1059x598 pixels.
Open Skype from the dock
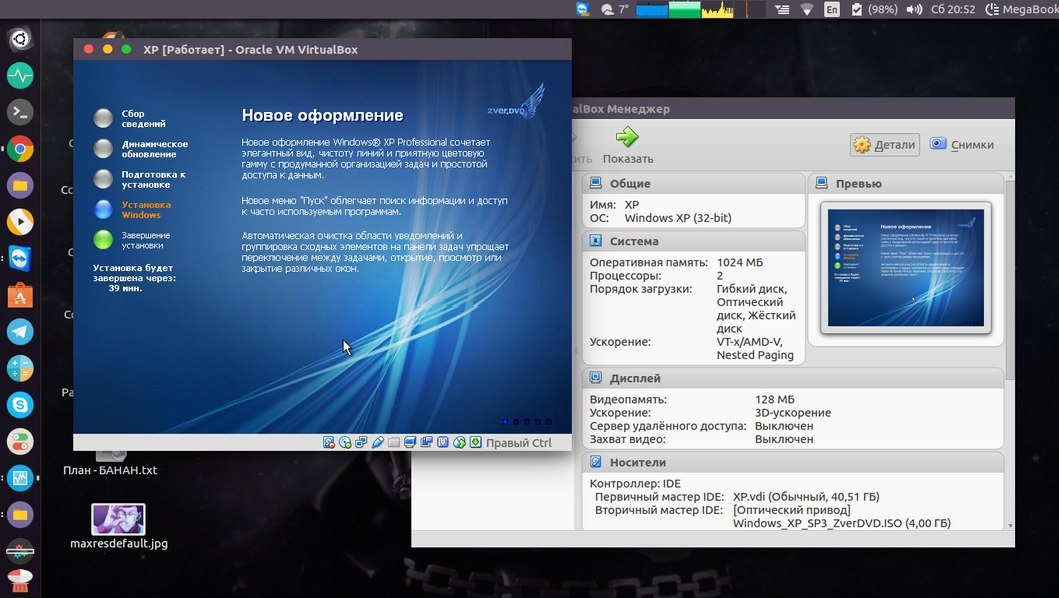pos(20,405)
